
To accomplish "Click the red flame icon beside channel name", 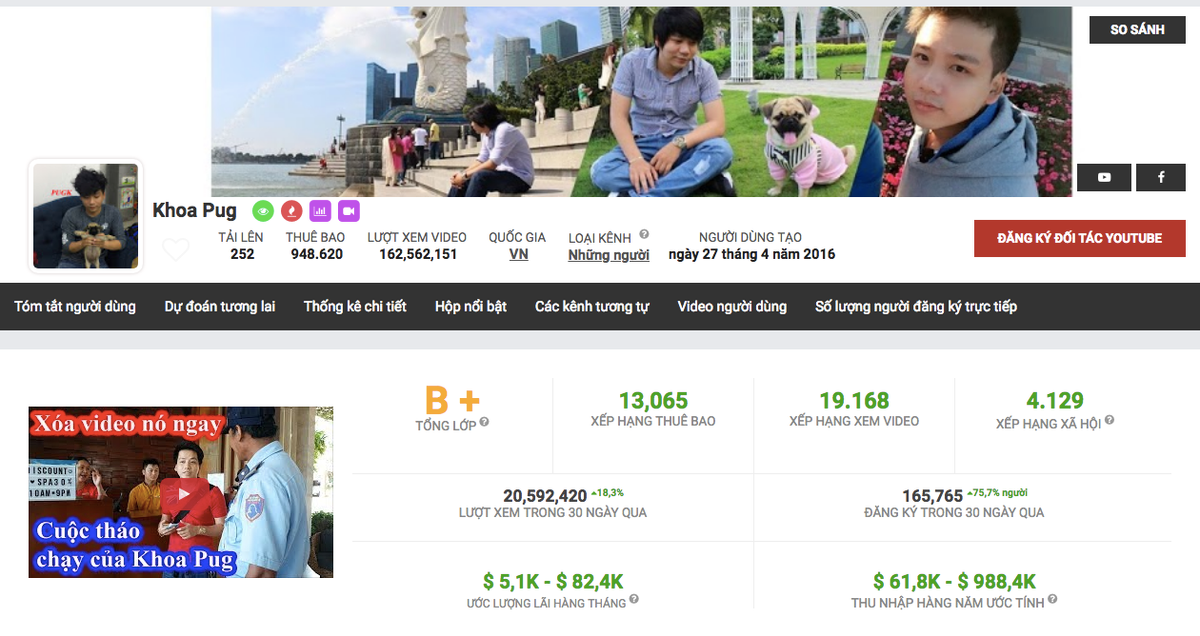I will (291, 211).
